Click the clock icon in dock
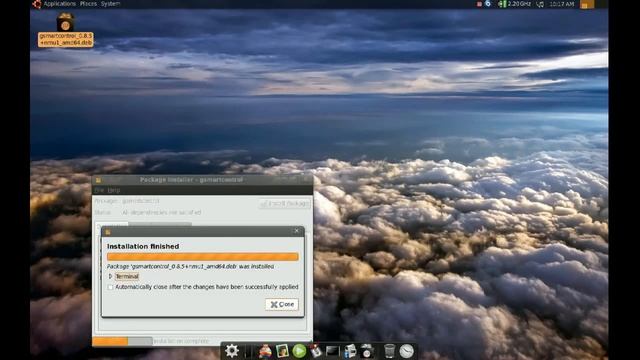This screenshot has width=640, height=360. coord(407,351)
